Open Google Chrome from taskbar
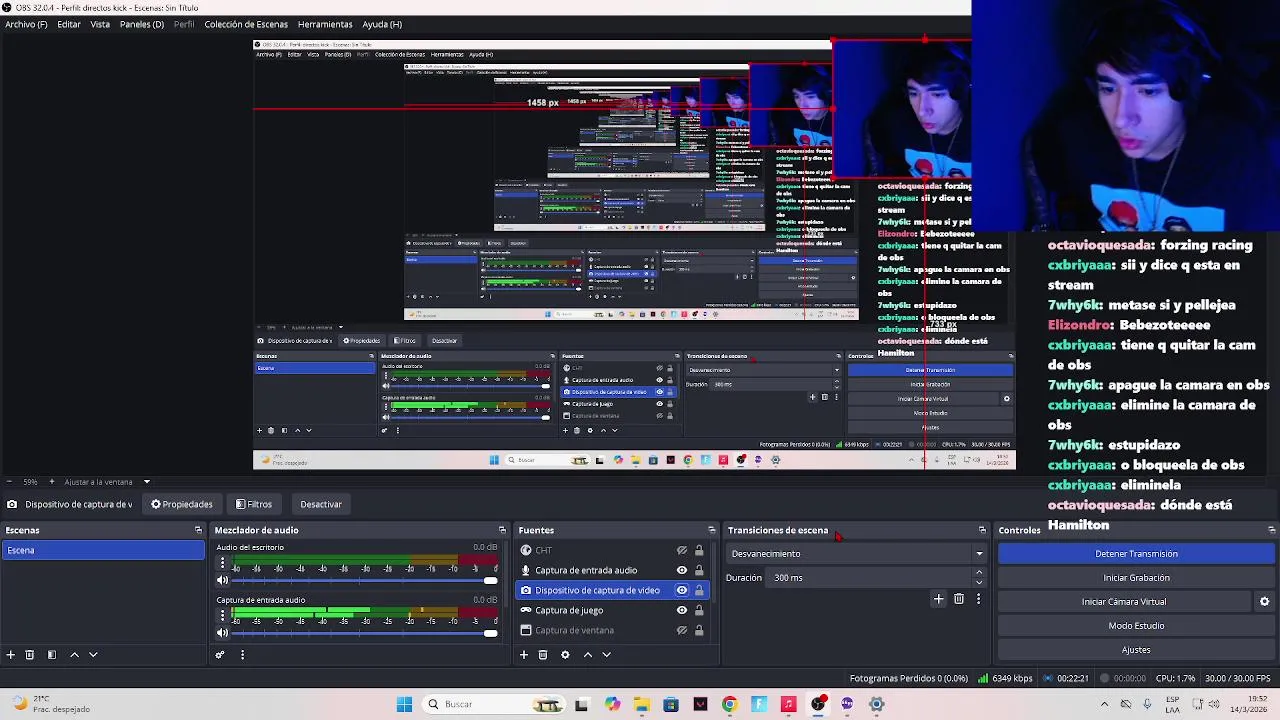The image size is (1280, 720). 729,704
